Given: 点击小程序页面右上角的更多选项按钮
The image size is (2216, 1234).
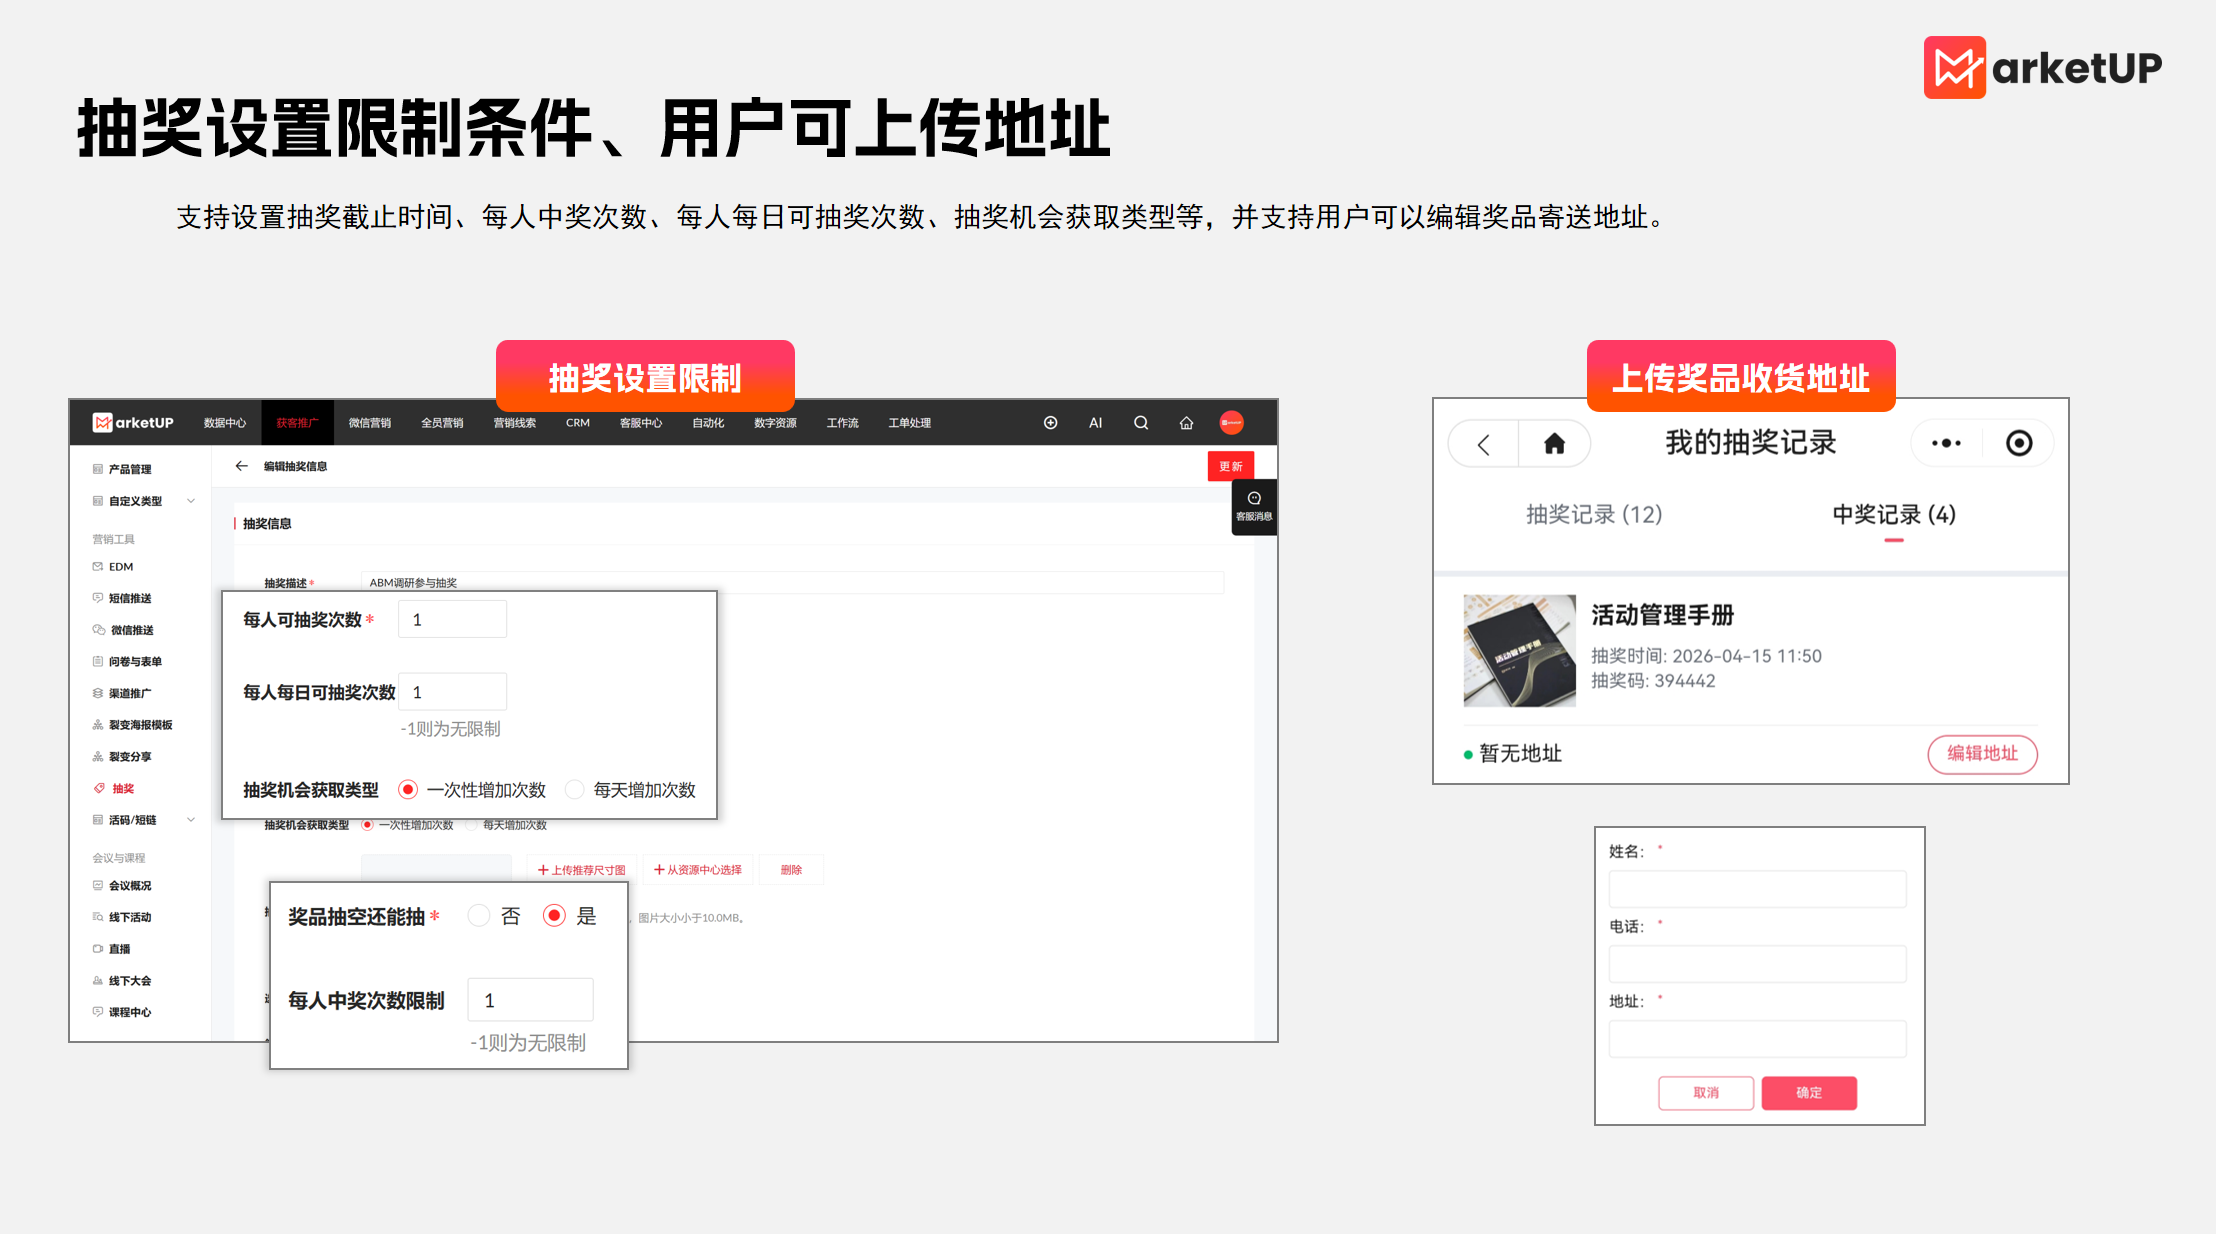Looking at the screenshot, I should (1945, 442).
